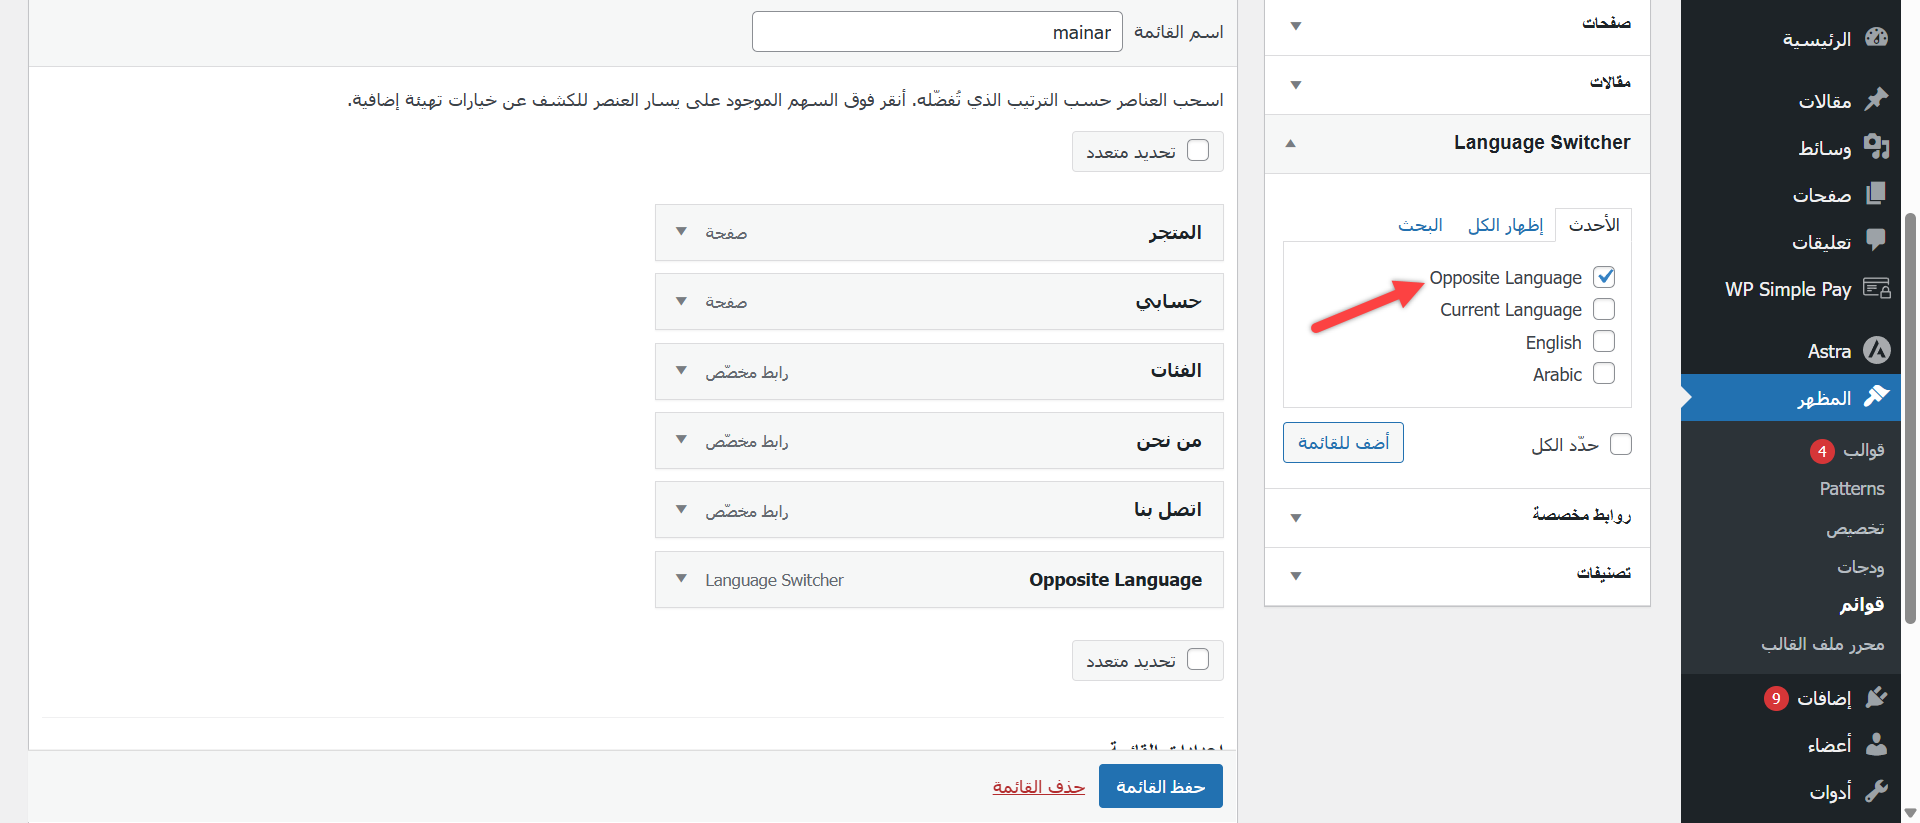Open the قوائم submenu item
The height and width of the screenshot is (823, 1920).
[1862, 605]
